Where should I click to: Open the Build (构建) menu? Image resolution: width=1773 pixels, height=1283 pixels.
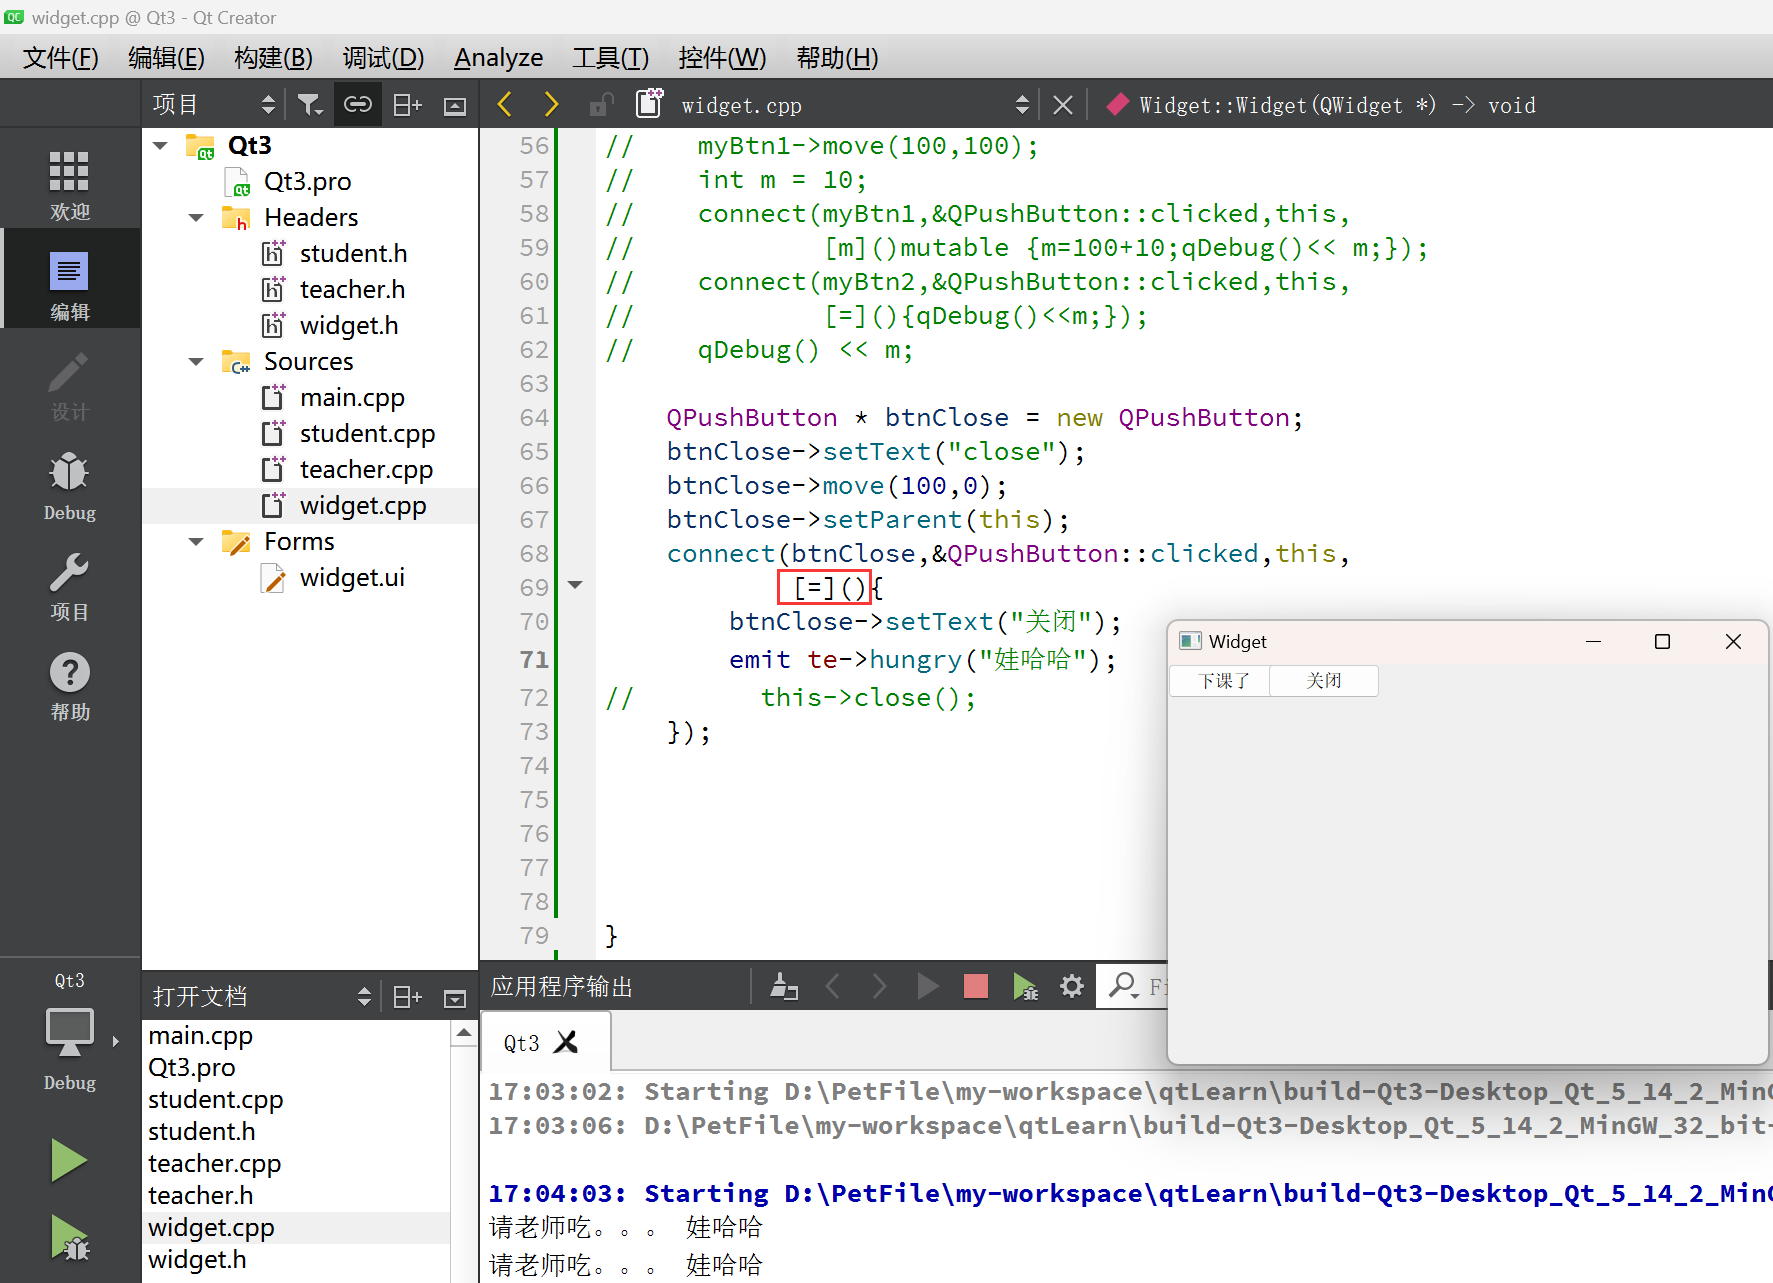(273, 58)
